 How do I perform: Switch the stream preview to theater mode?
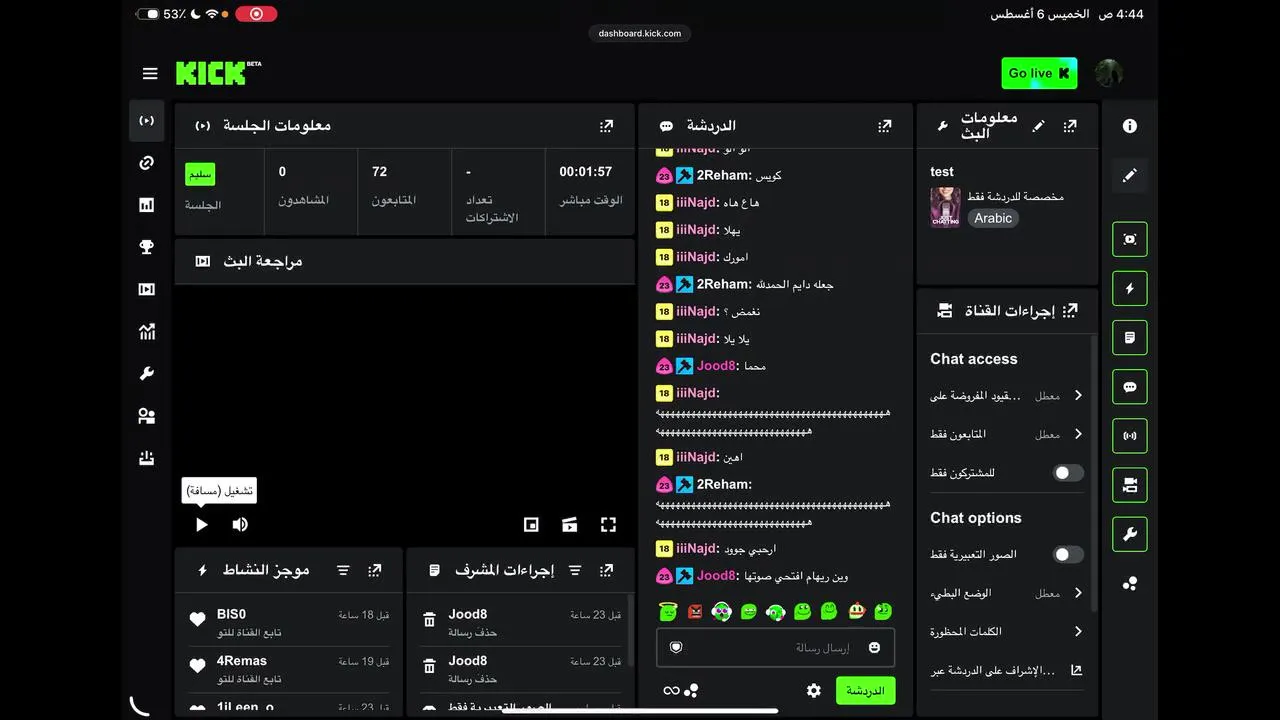click(569, 524)
